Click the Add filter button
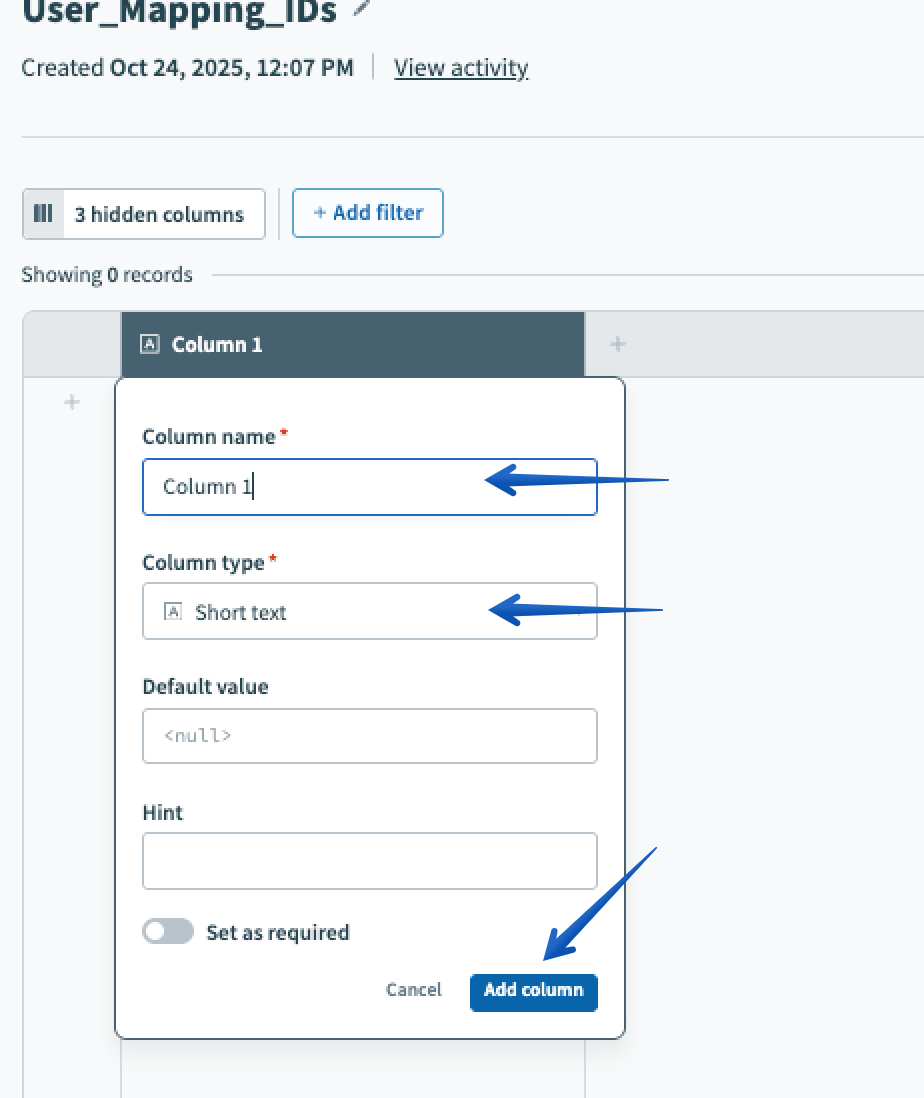Image resolution: width=924 pixels, height=1098 pixels. pyautogui.click(x=367, y=213)
